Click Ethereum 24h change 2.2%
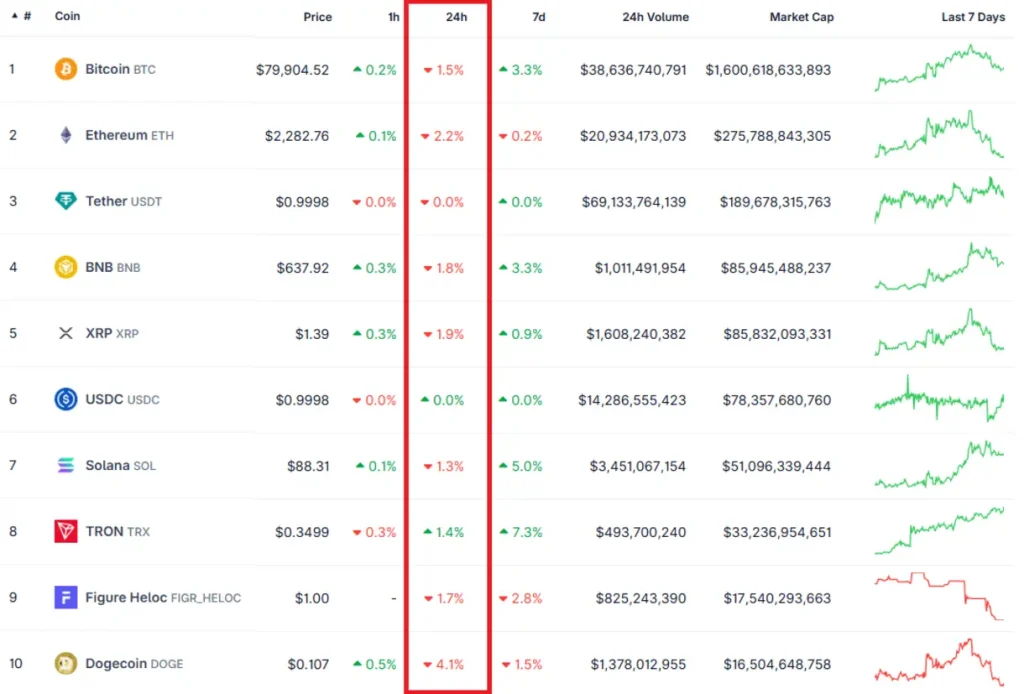Viewport: 1024px width, 694px height. 442,136
